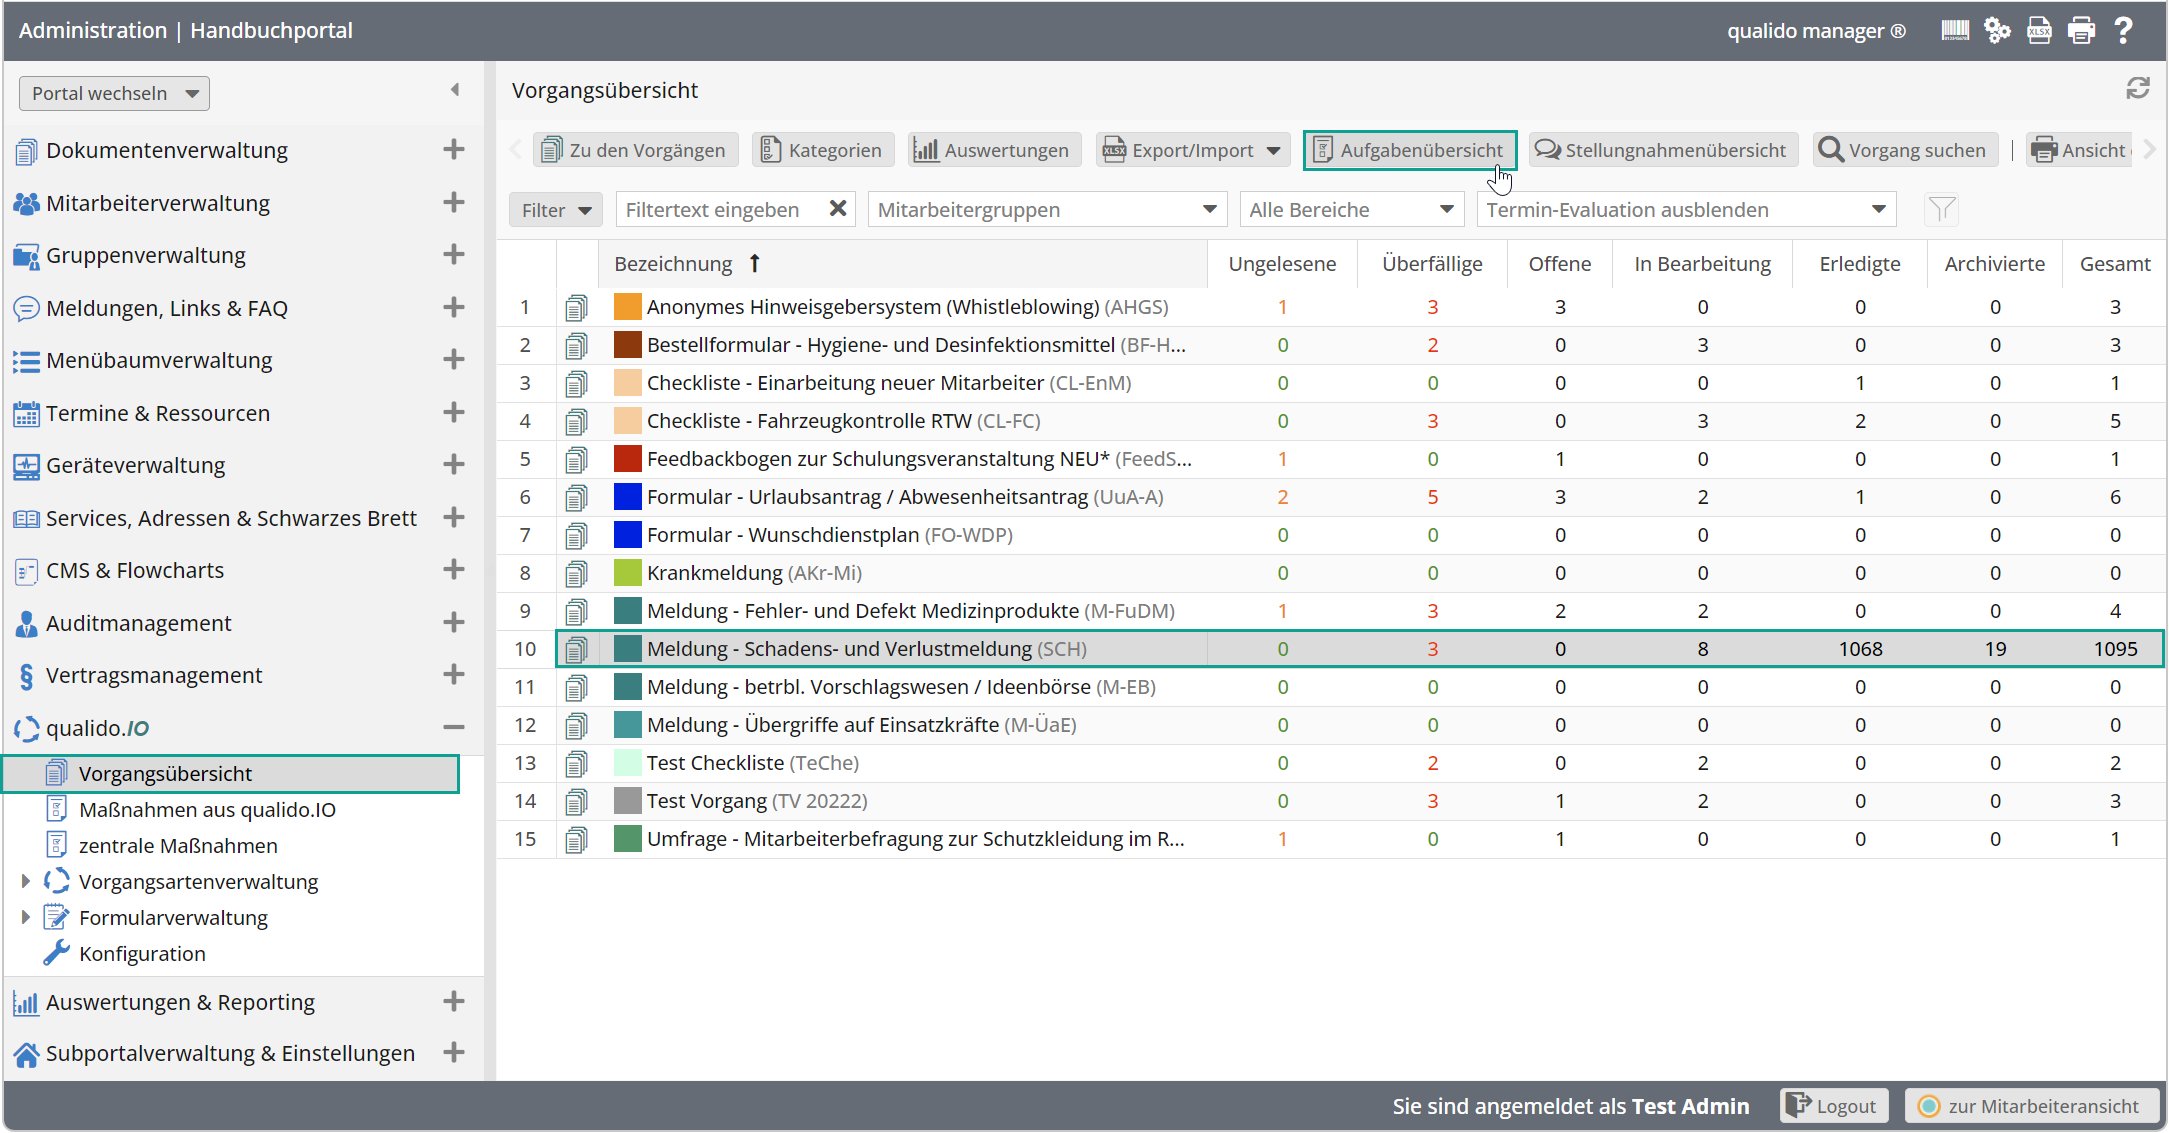Click green swatch of Krankmeldung row
The width and height of the screenshot is (2169, 1133).
(x=627, y=573)
